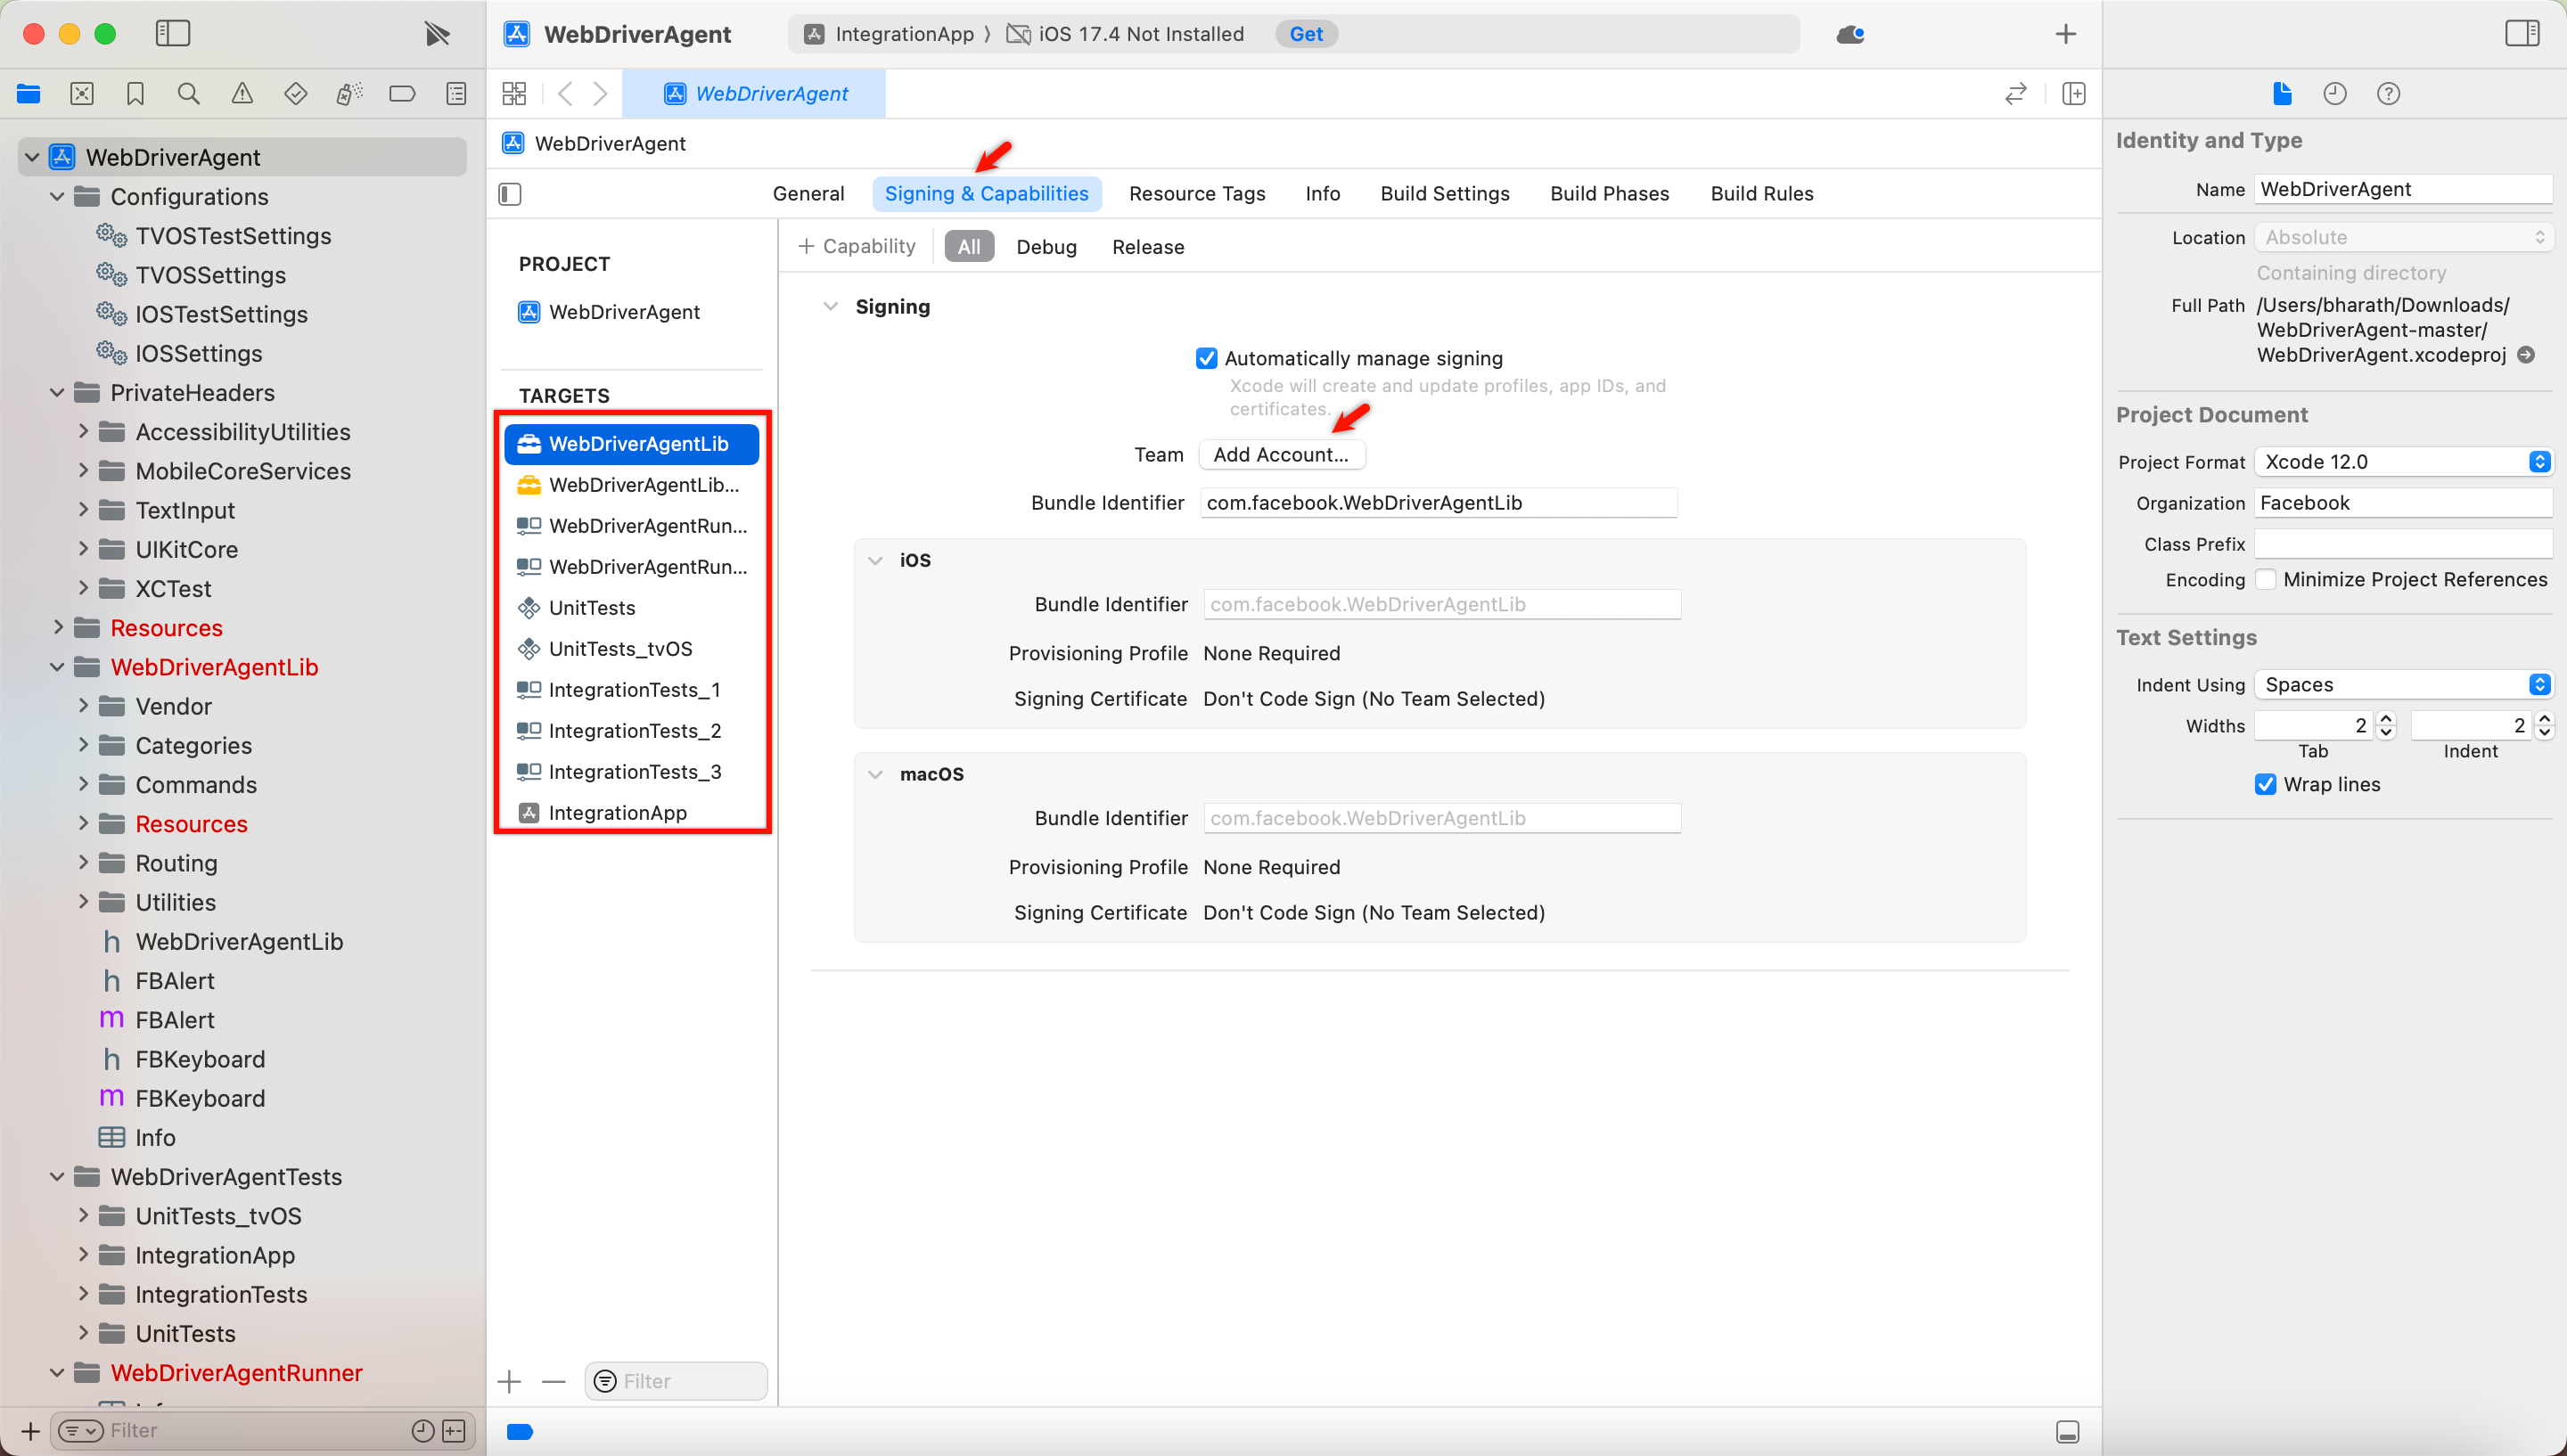Image resolution: width=2567 pixels, height=1456 pixels.
Task: Open the Source Control navigator icon
Action: pos(82,94)
